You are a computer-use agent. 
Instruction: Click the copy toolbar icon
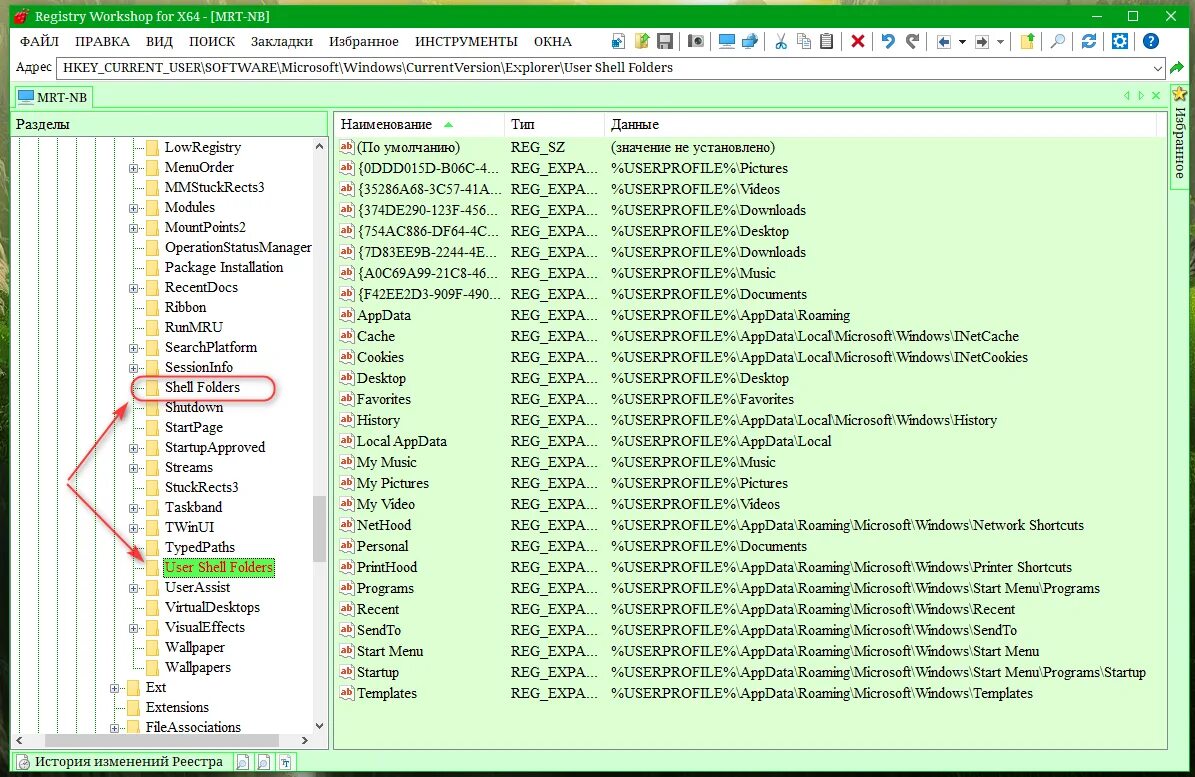click(803, 41)
